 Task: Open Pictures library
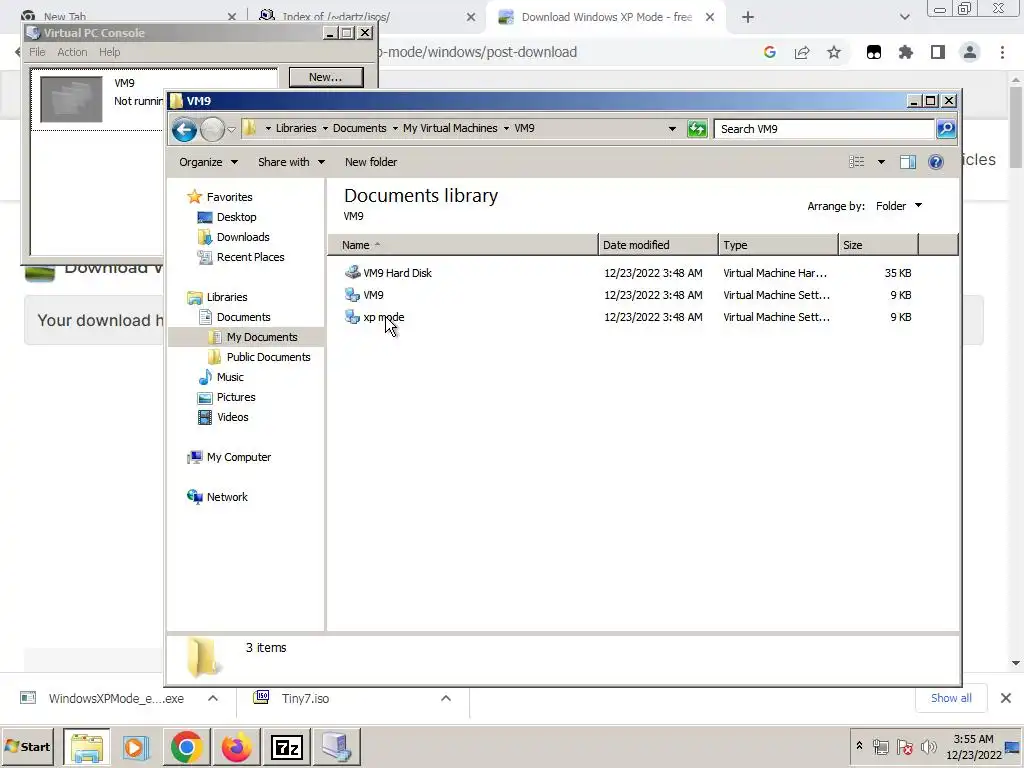click(227, 397)
